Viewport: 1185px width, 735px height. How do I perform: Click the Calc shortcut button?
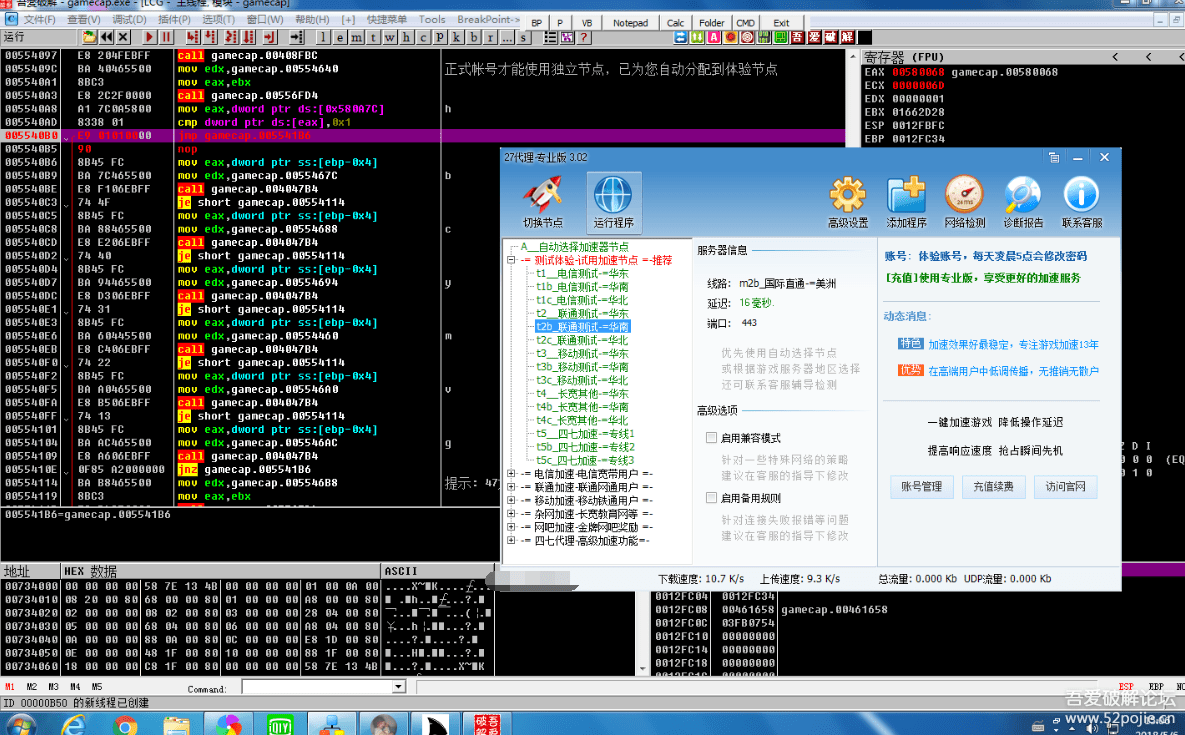pyautogui.click(x=676, y=23)
